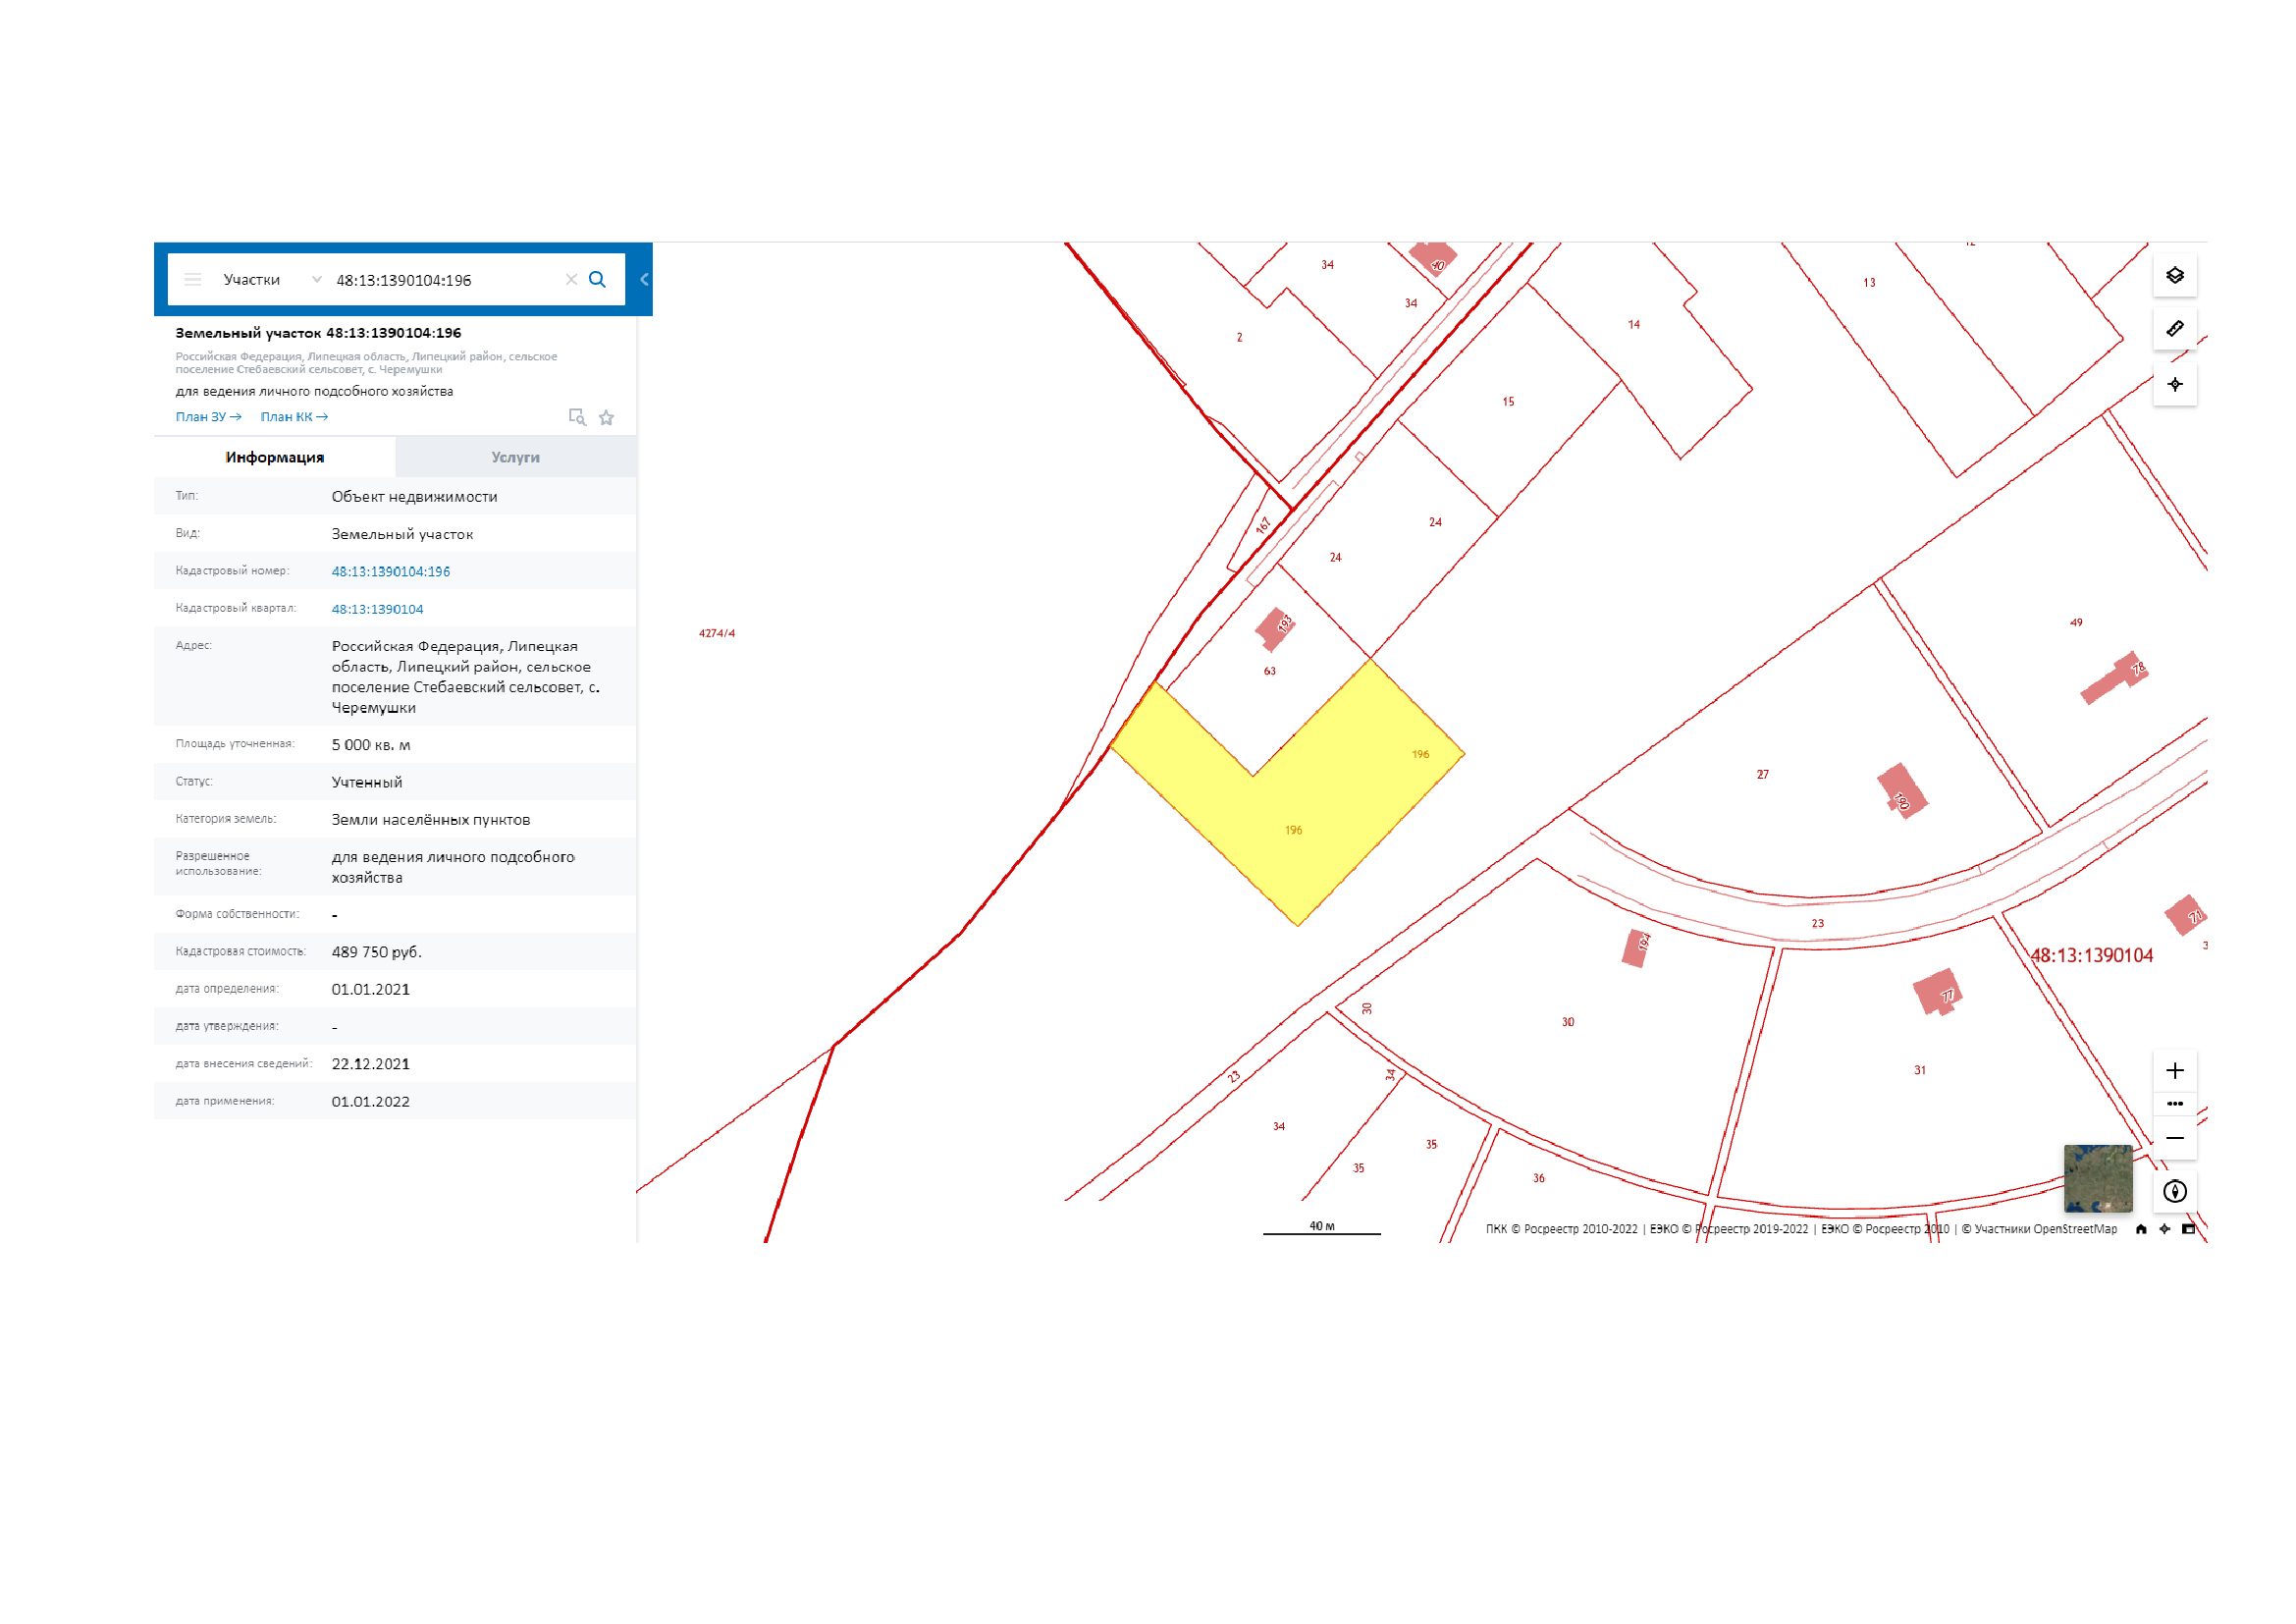Switch basemap via satellite thumbnail
The image size is (2296, 1624).
[2098, 1179]
